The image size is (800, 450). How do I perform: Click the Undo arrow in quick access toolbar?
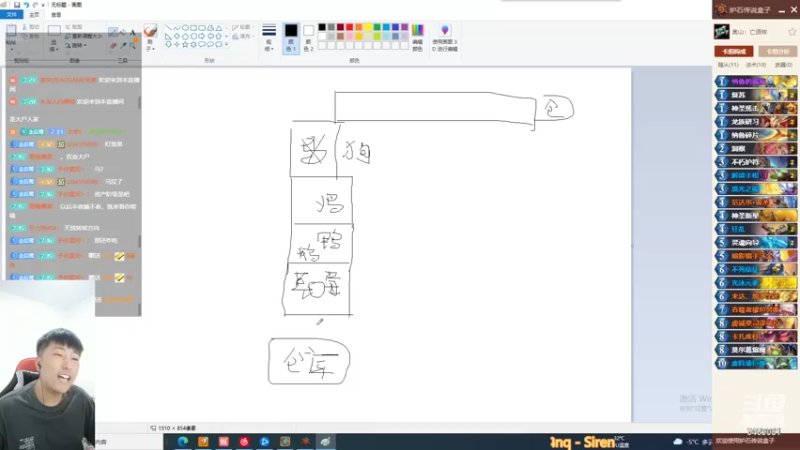pos(26,5)
